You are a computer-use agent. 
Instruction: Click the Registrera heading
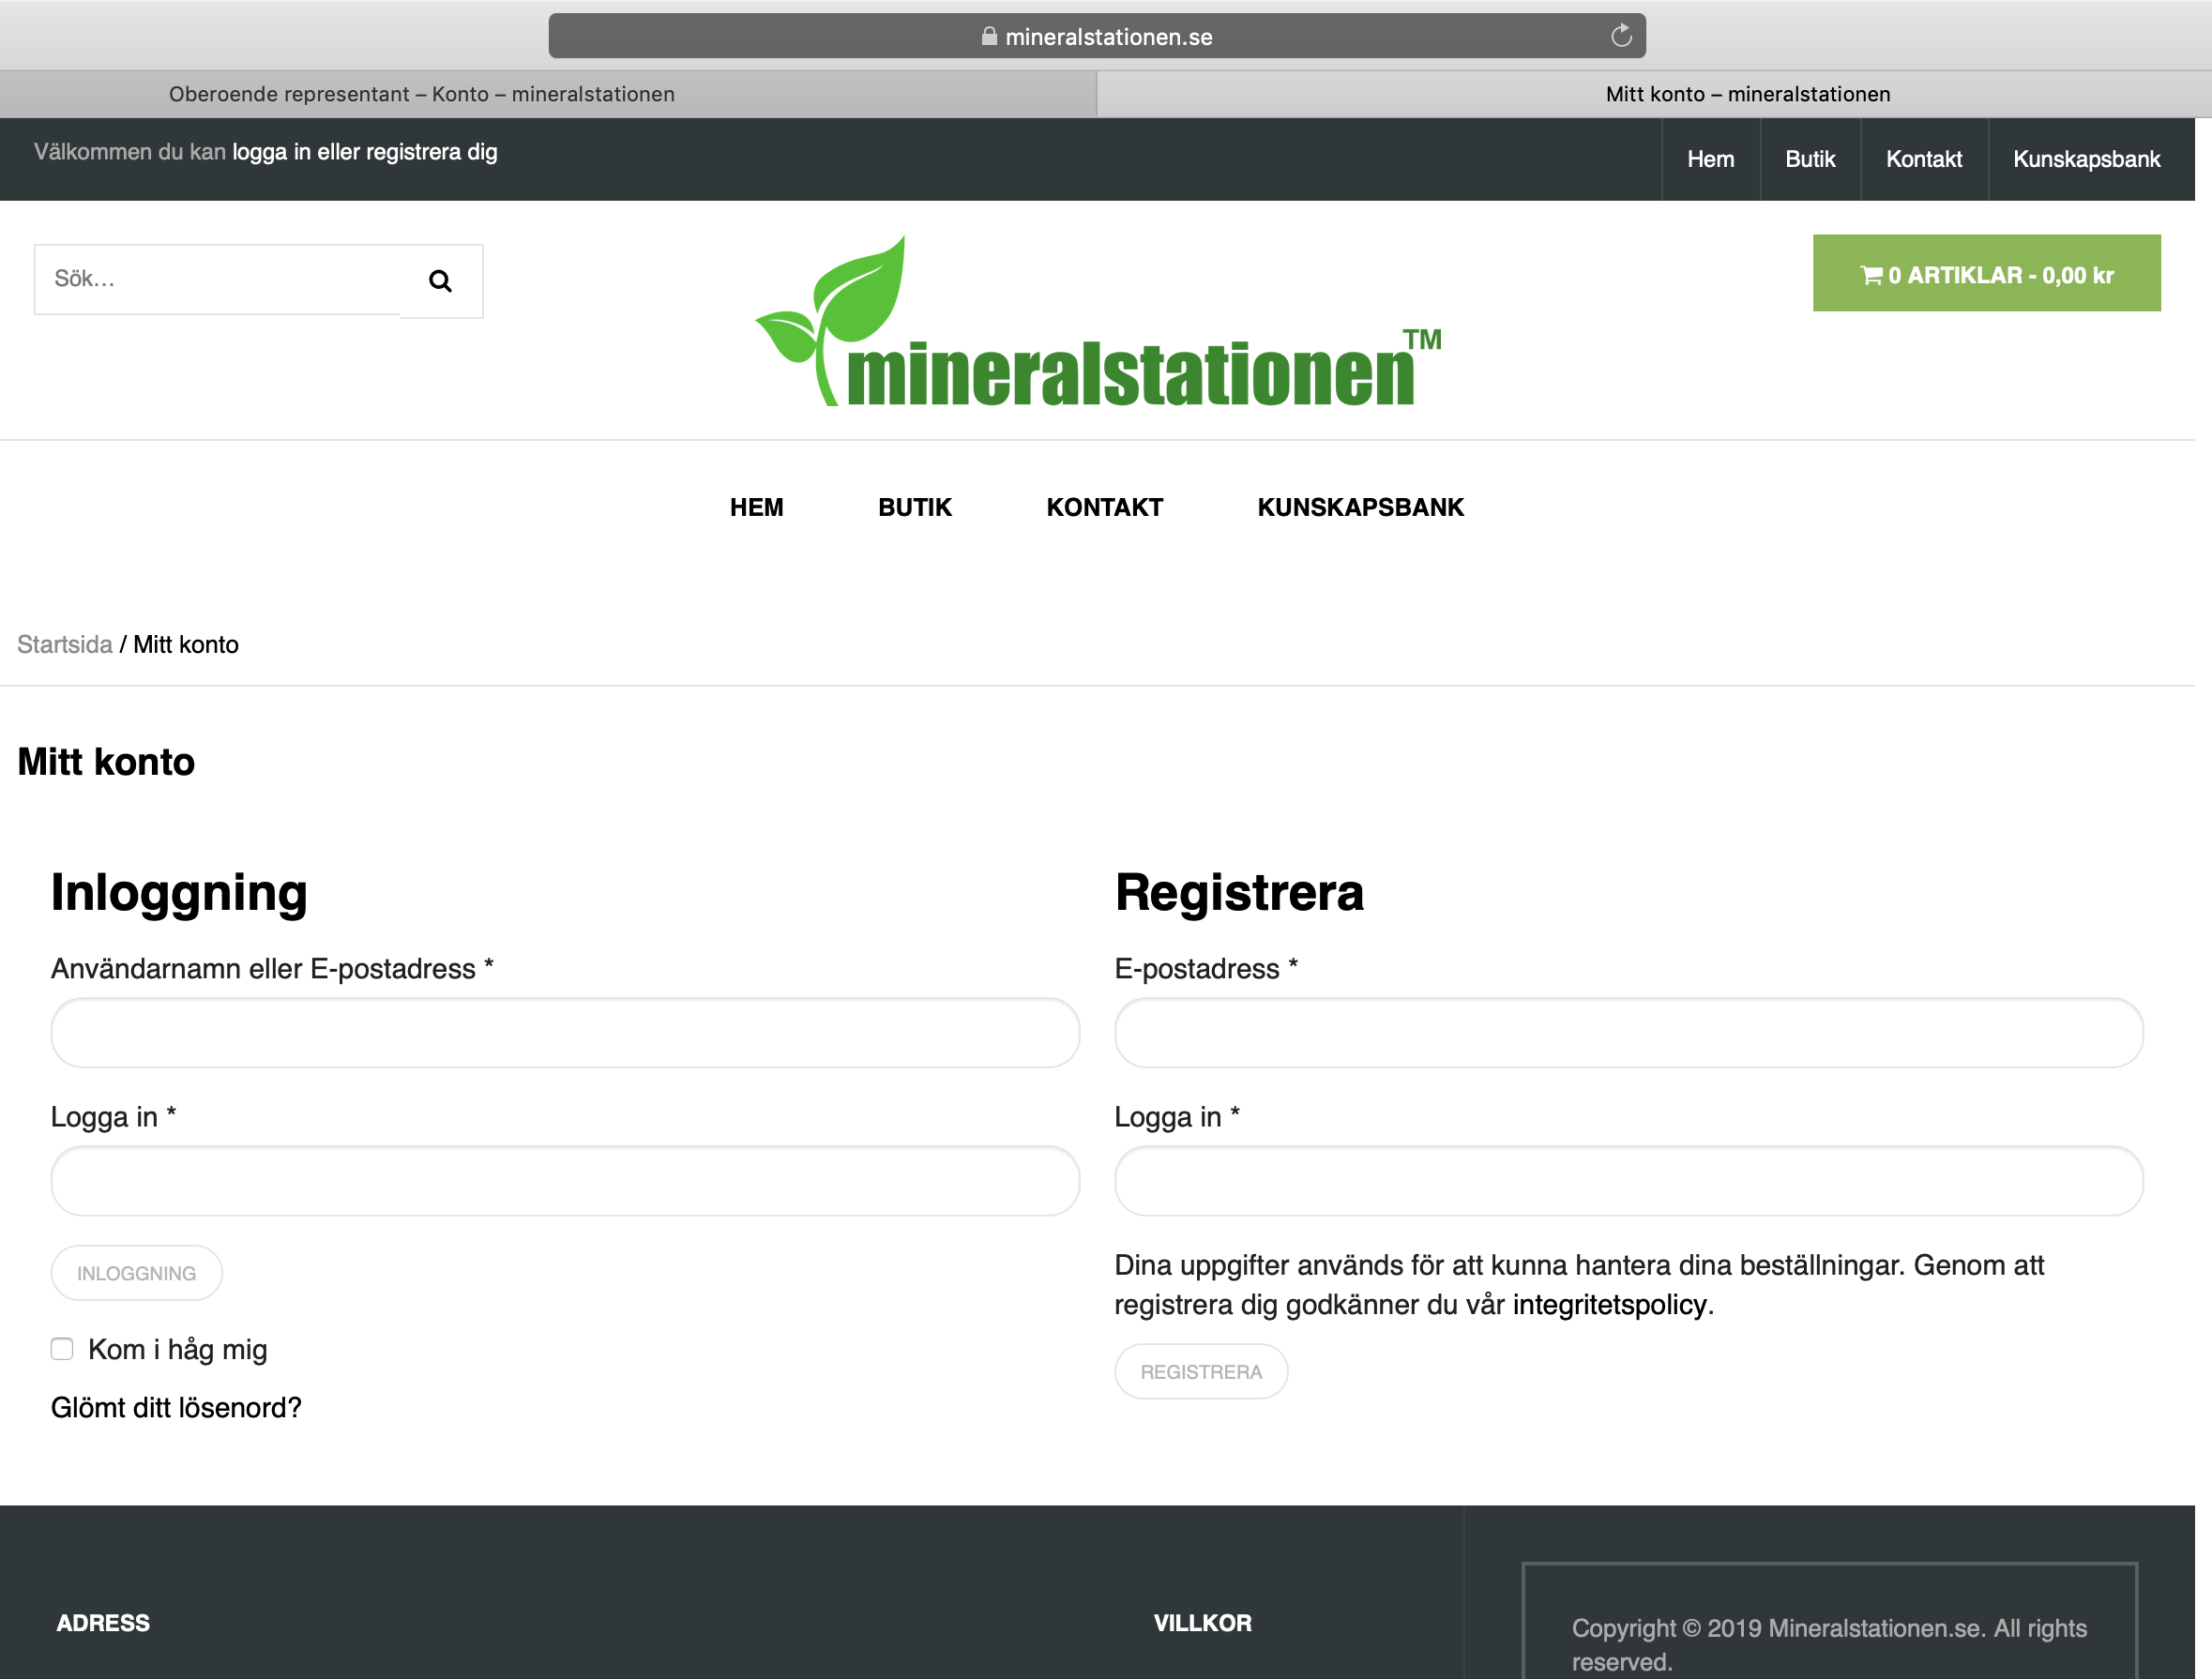(1239, 892)
